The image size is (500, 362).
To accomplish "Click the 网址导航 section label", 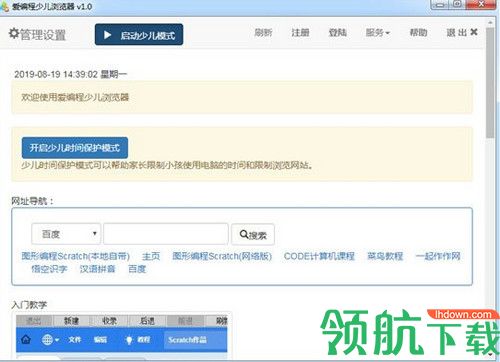I will coord(32,201).
